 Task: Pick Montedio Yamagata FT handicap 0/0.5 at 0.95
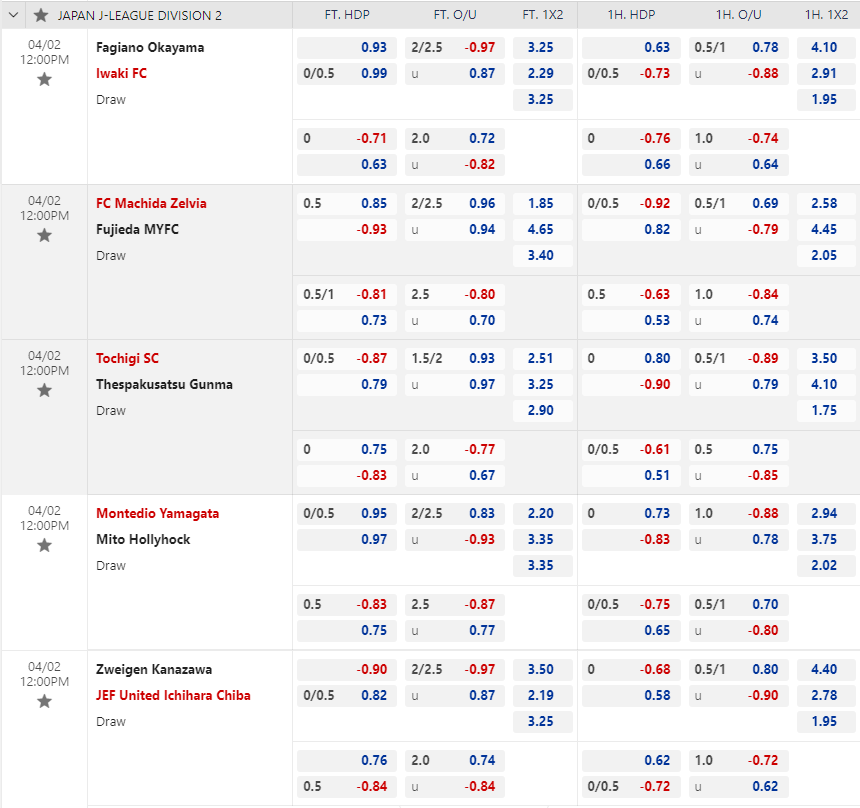click(347, 514)
